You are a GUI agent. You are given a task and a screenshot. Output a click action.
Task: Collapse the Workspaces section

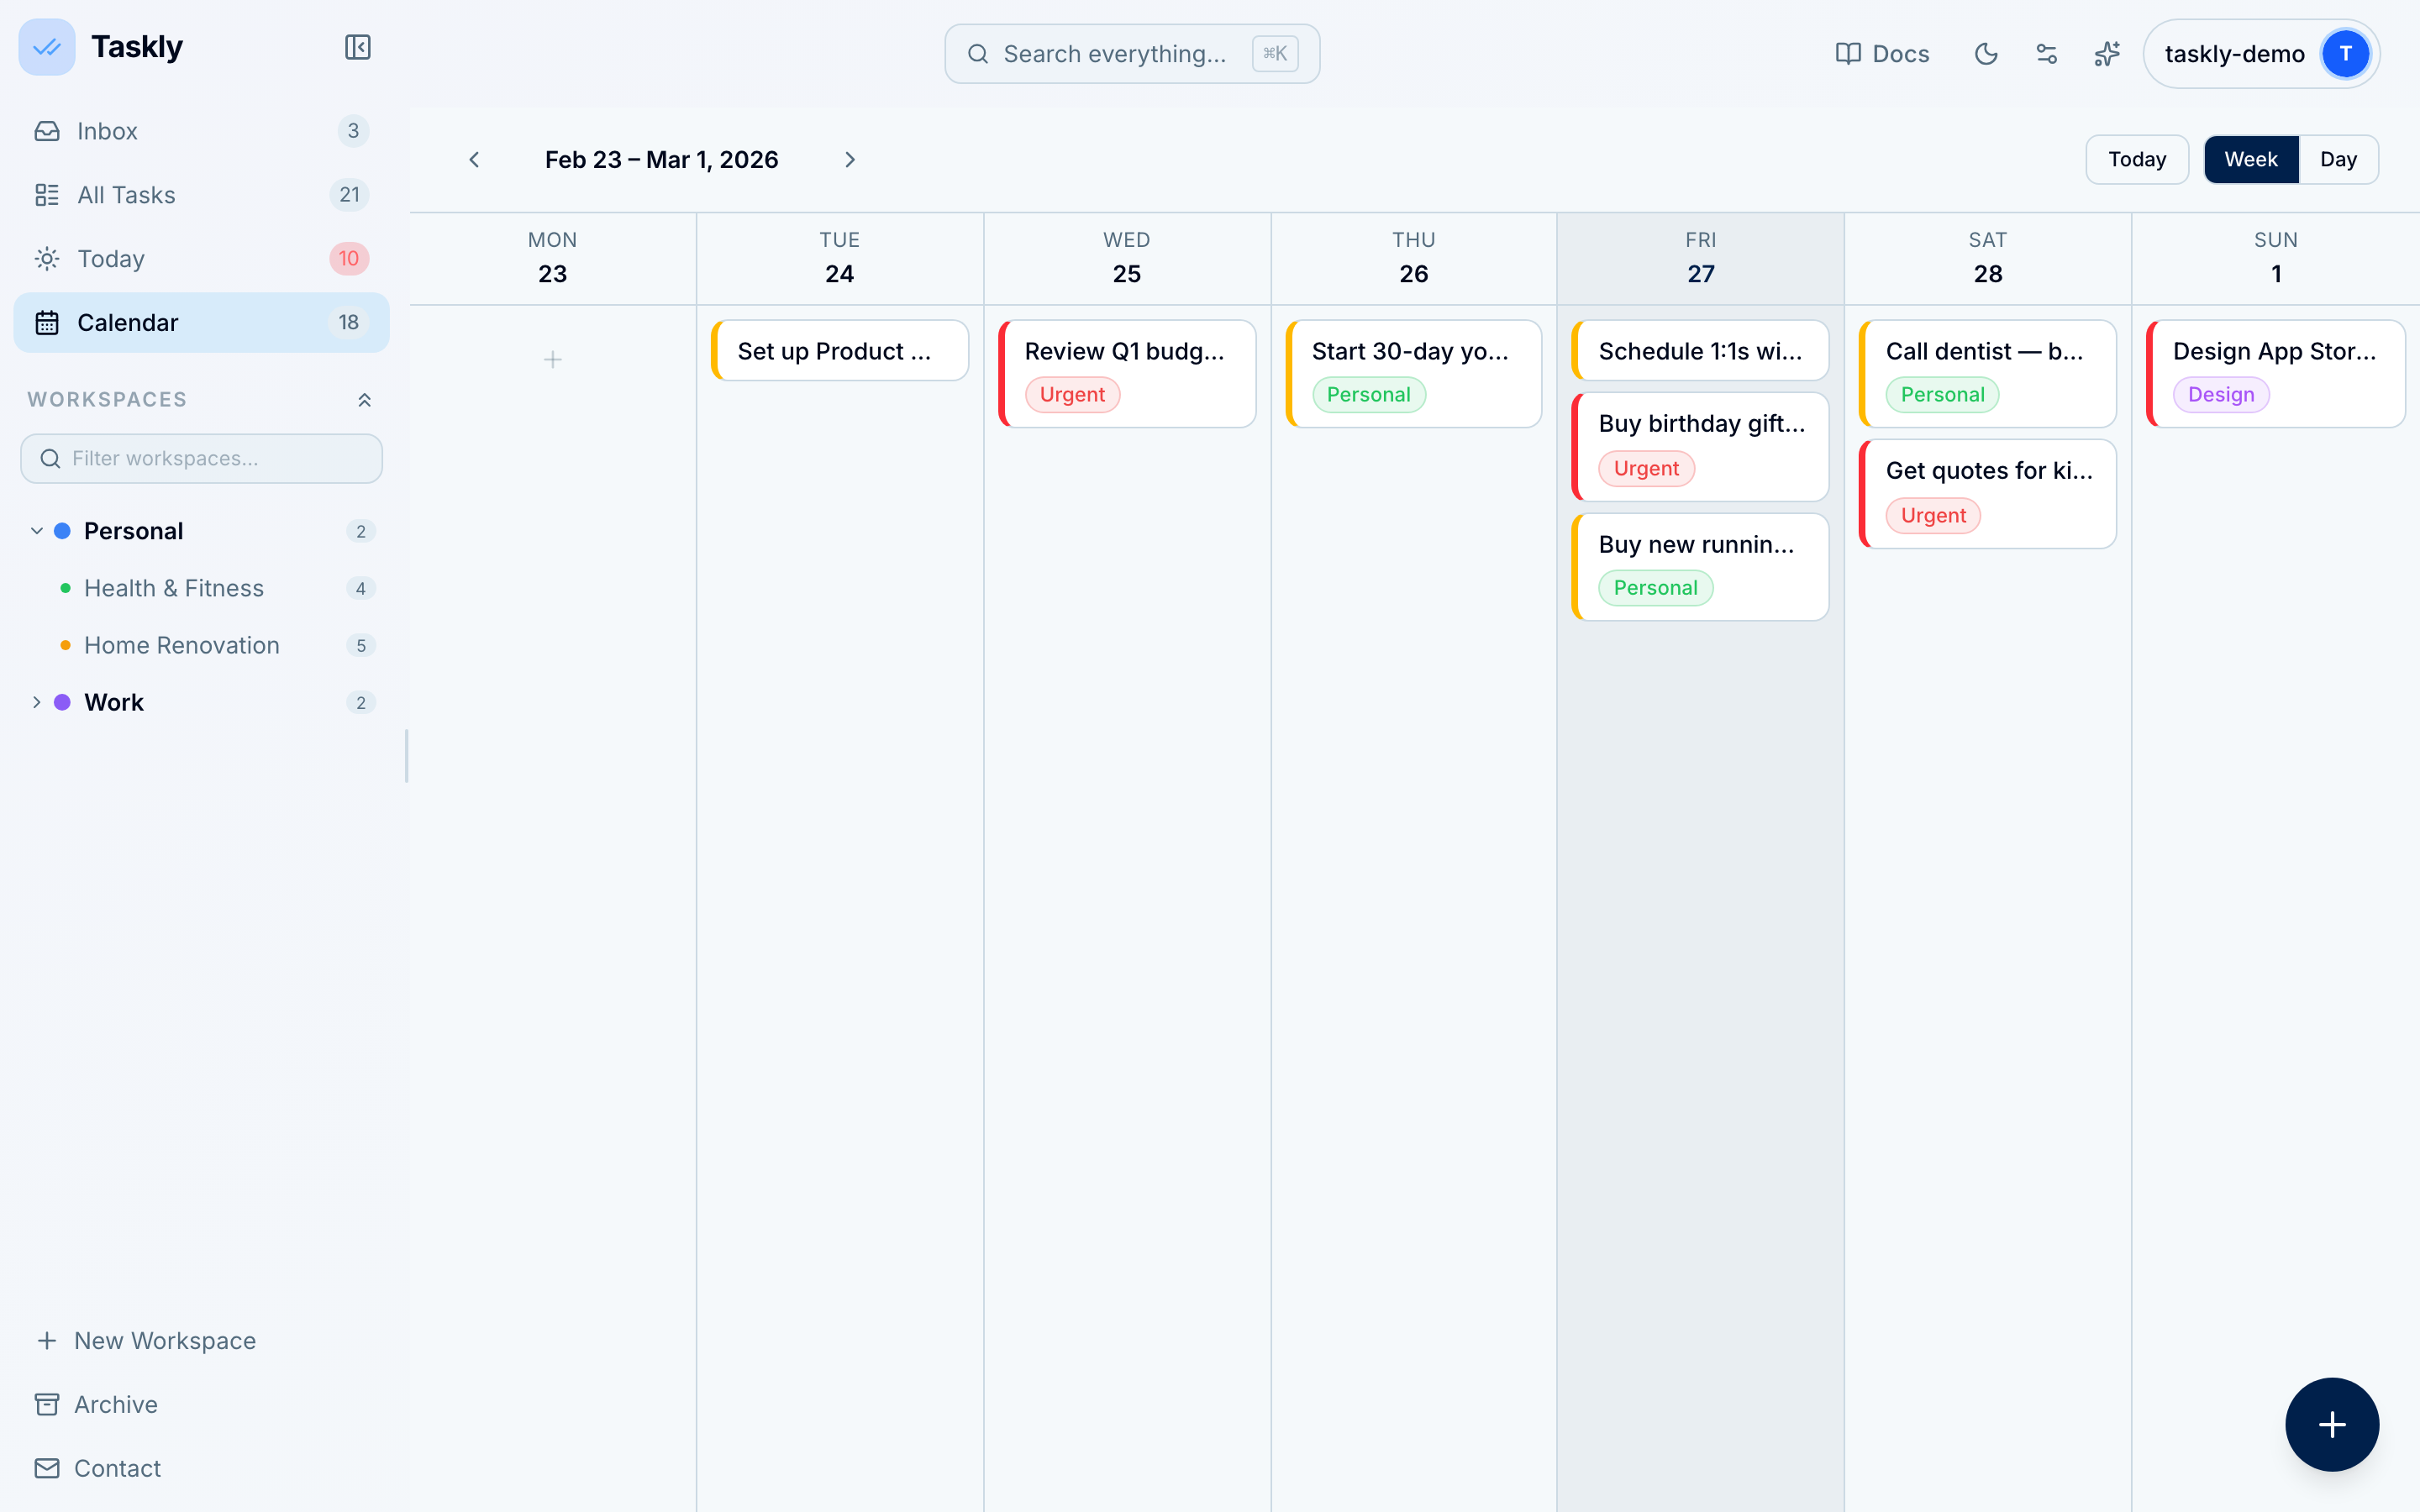click(364, 400)
